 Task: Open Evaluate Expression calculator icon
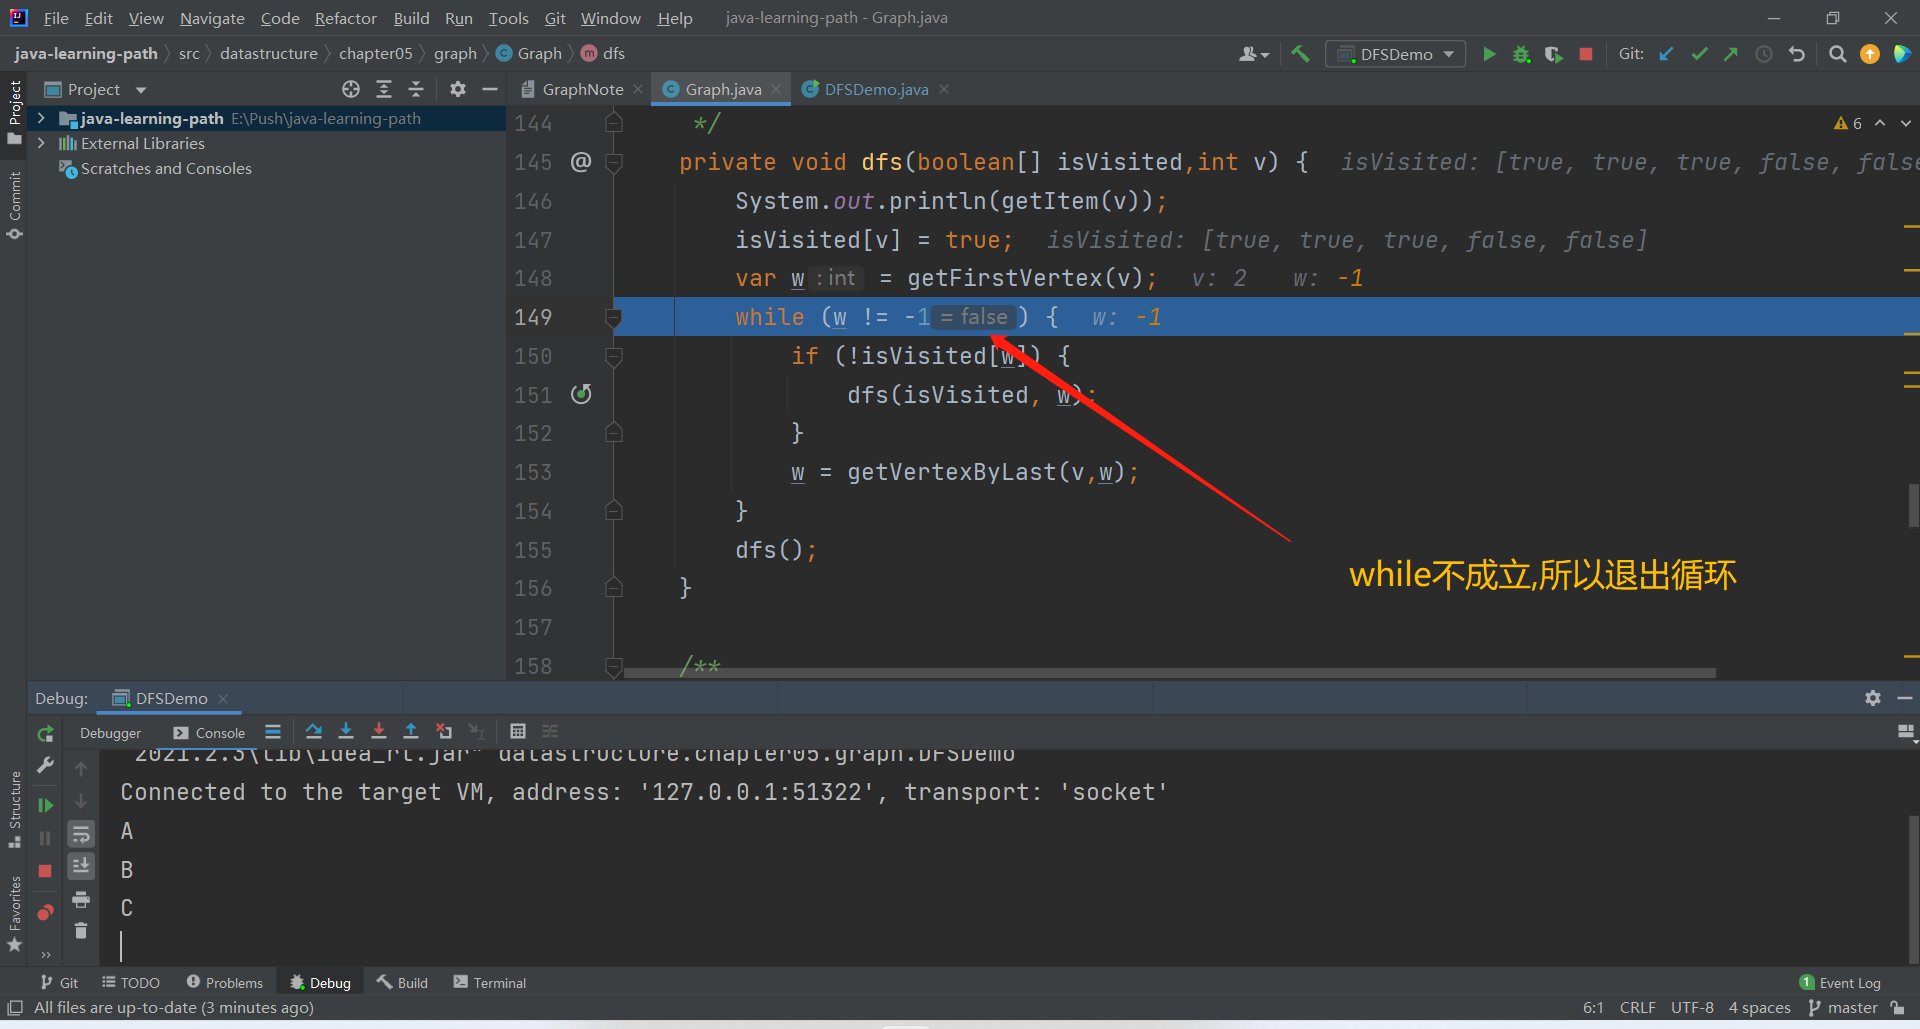click(x=517, y=731)
